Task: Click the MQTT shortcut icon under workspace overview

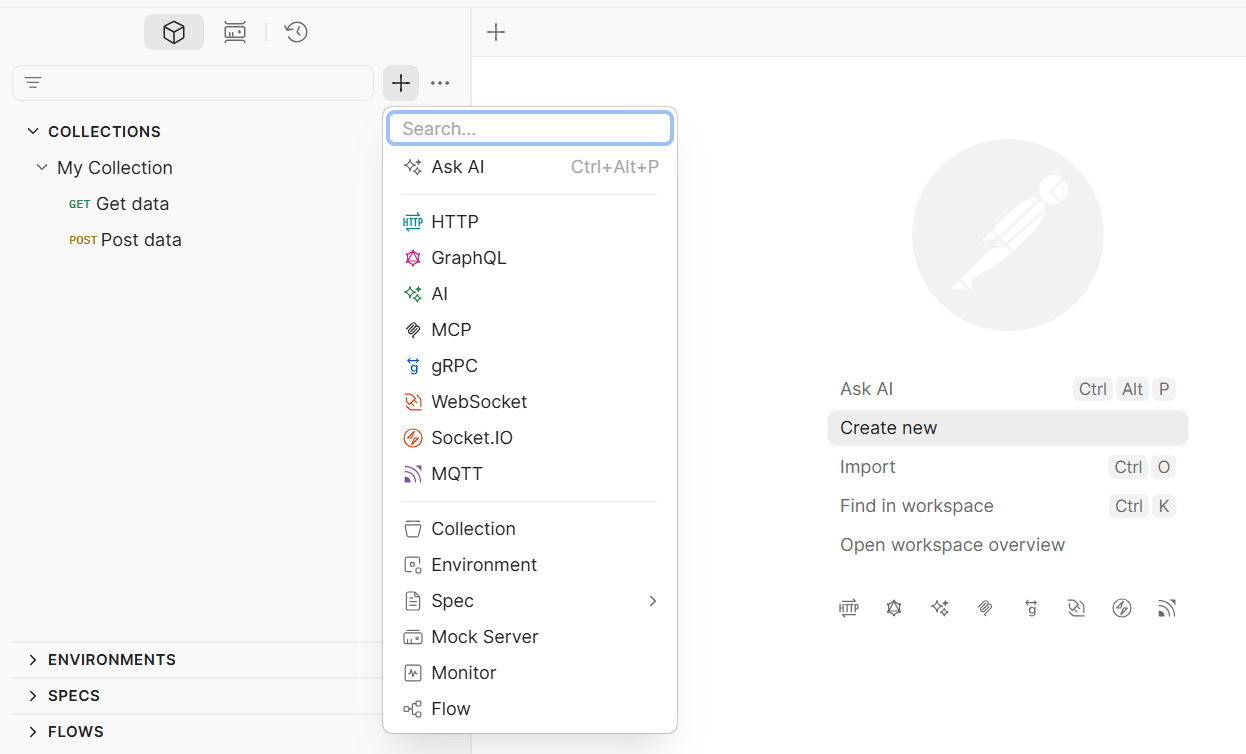Action: (x=1167, y=608)
